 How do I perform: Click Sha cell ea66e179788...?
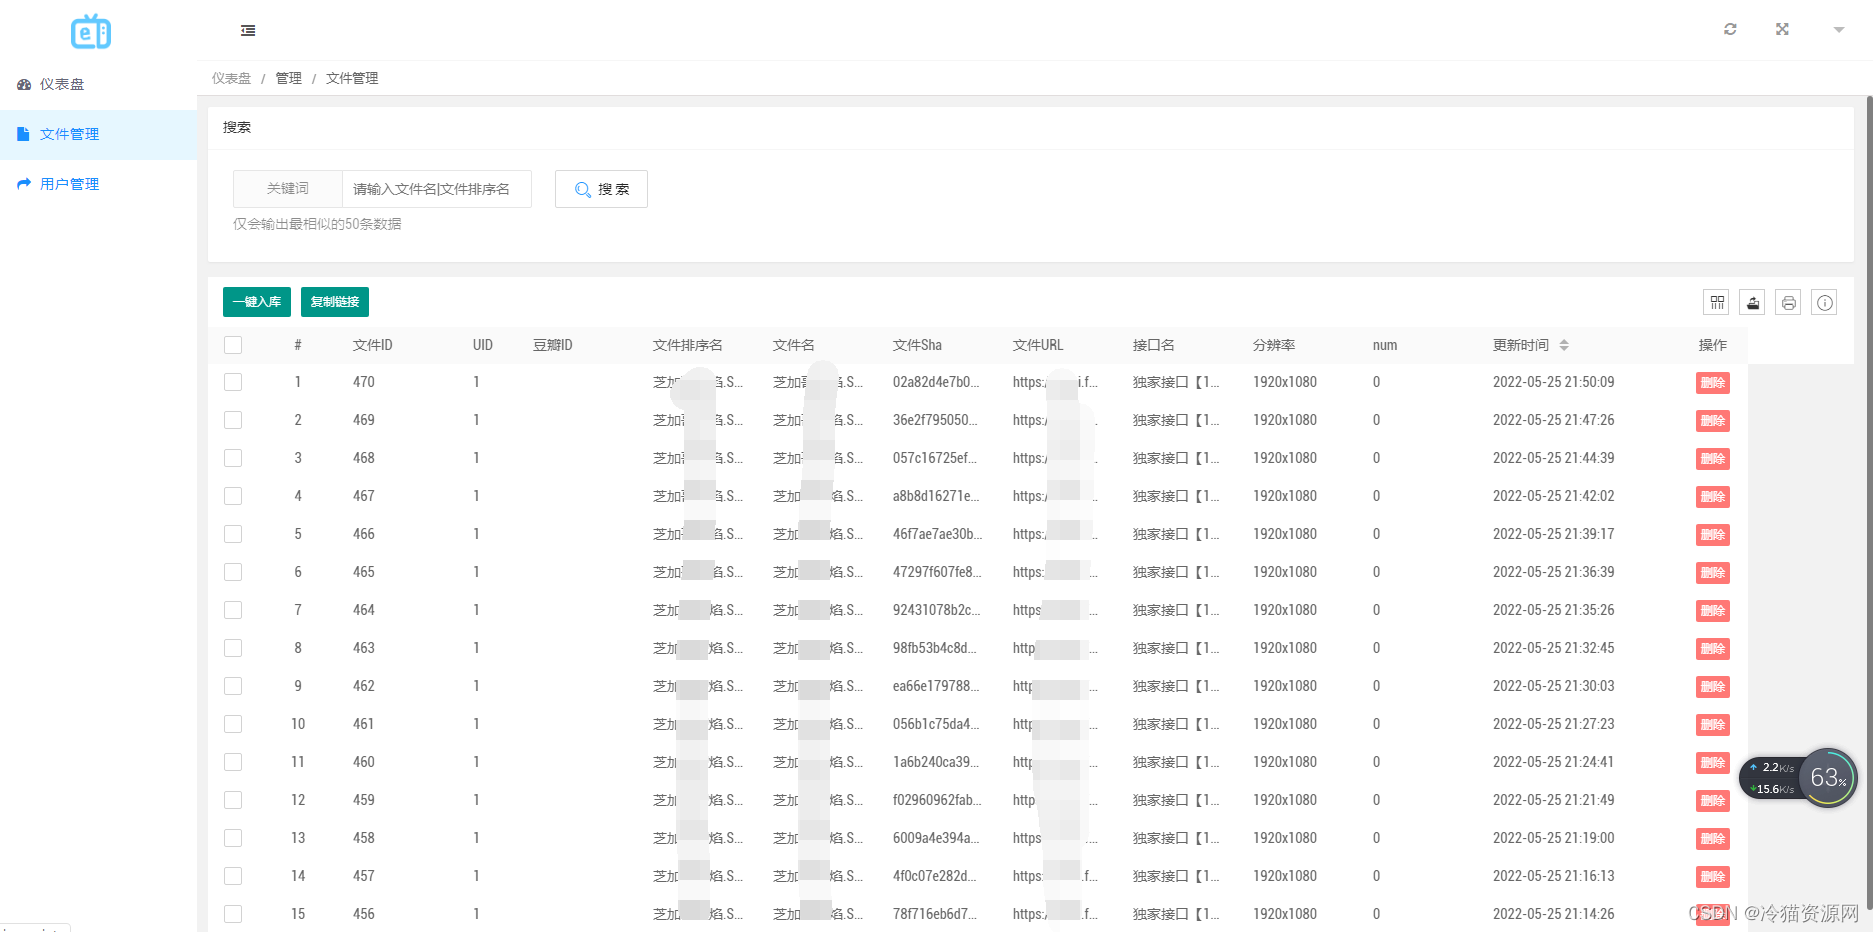coord(935,686)
